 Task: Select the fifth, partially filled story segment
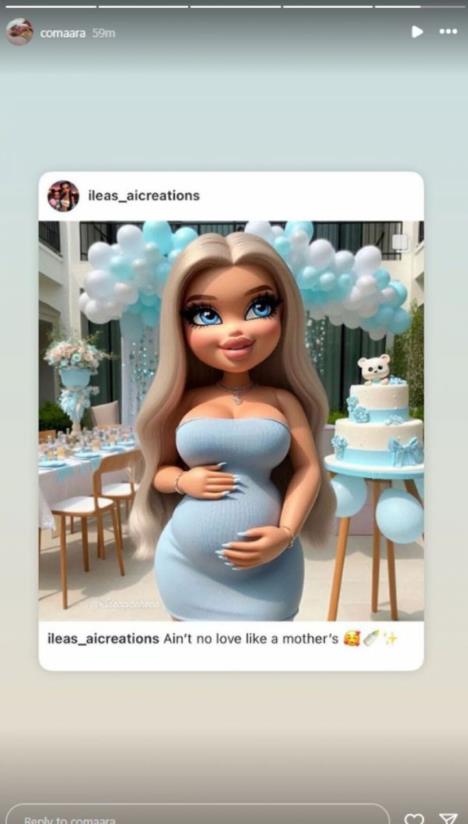coord(420,7)
